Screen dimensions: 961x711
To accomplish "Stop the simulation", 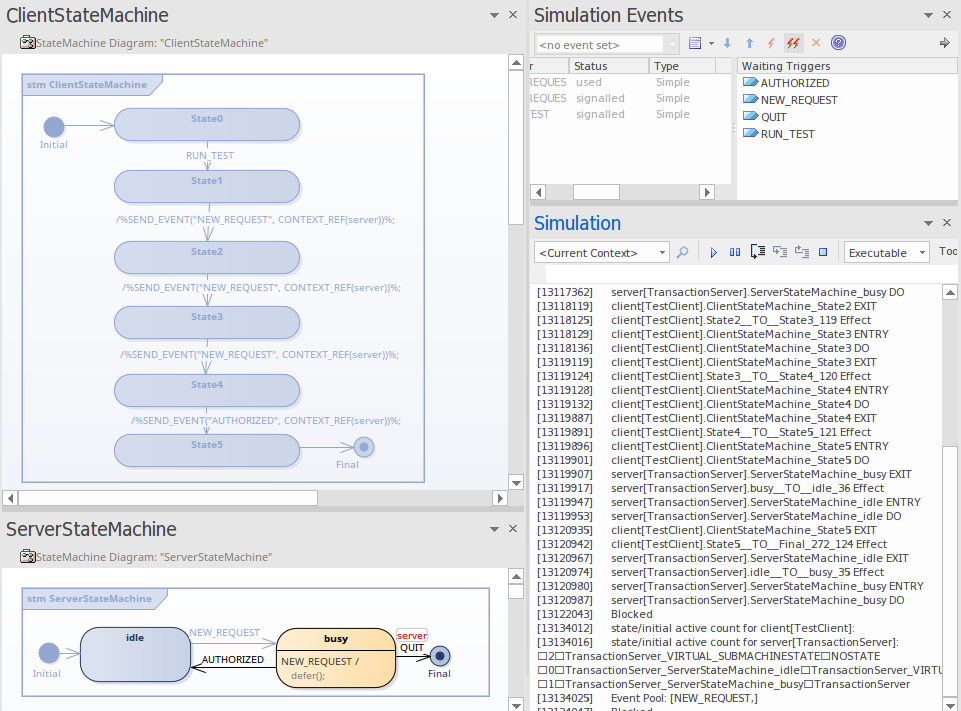I will click(x=823, y=253).
